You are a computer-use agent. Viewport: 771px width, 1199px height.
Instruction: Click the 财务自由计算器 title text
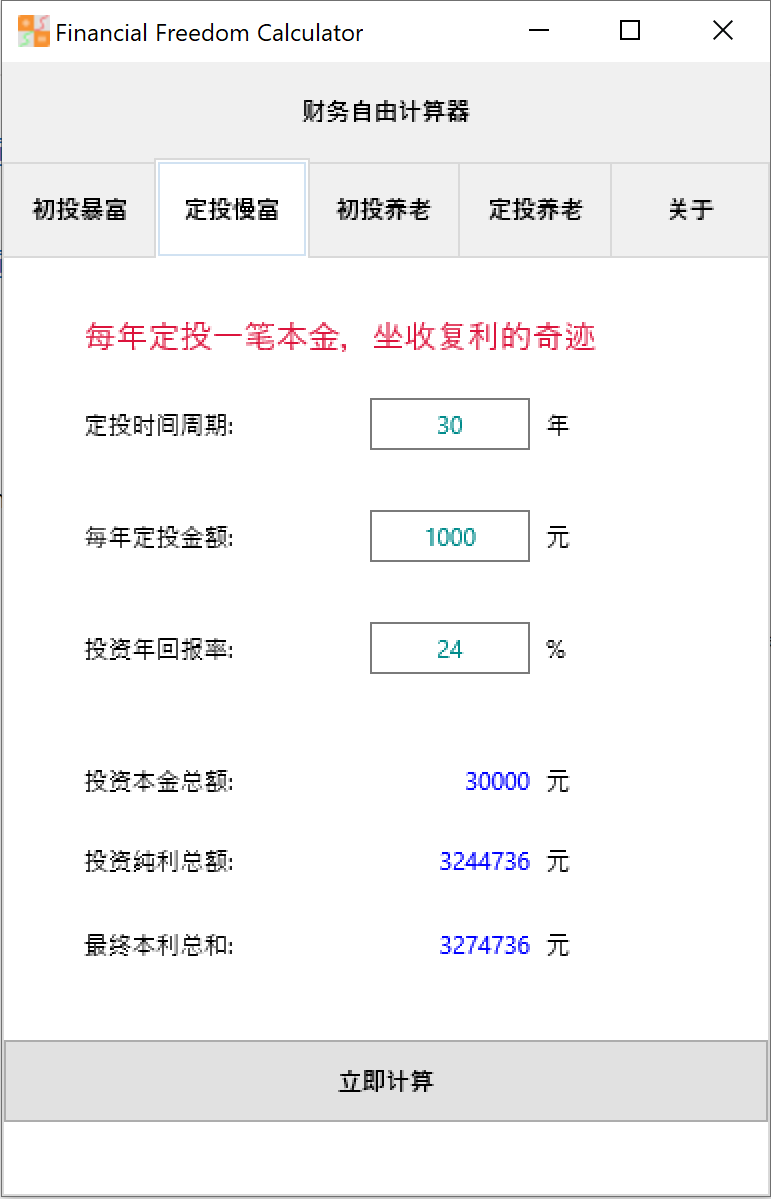[385, 112]
